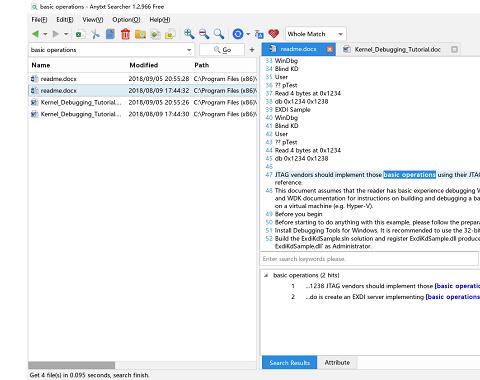
Task: Click the Word icon of first readme.docx
Action: click(34, 79)
